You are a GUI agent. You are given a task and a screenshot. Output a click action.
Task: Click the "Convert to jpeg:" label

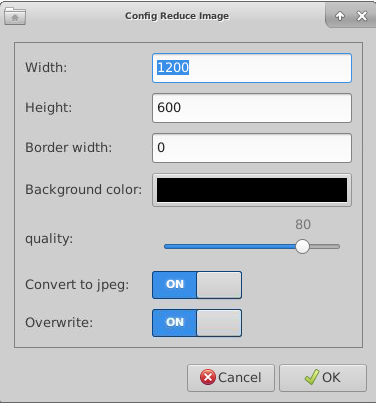77,285
